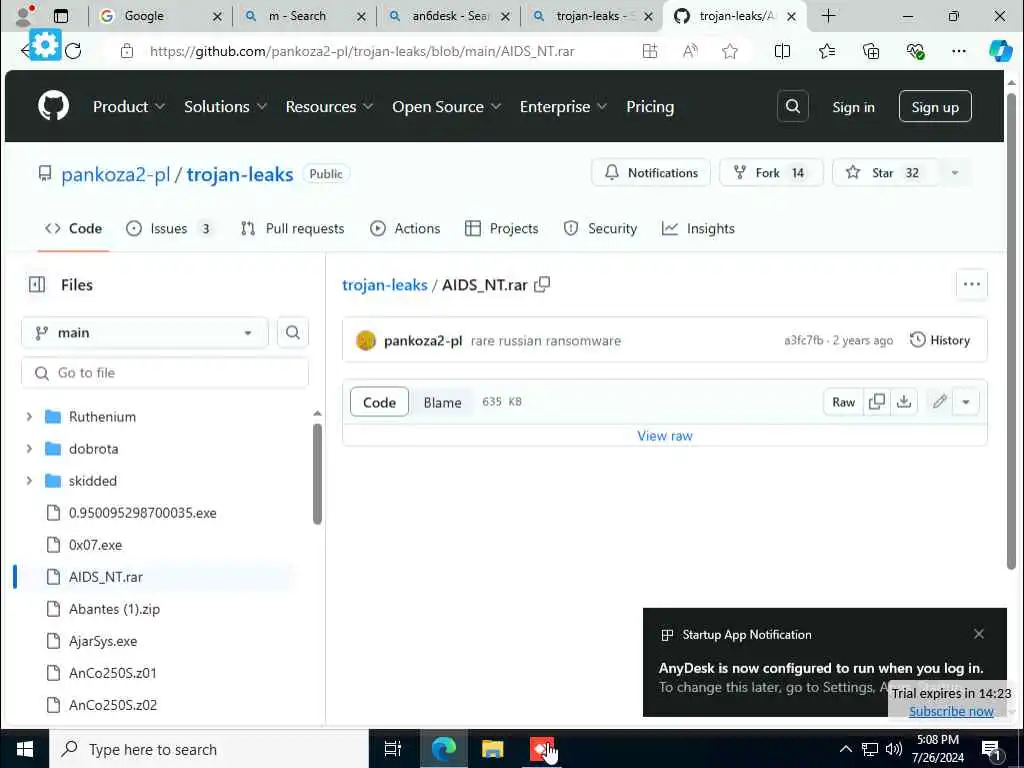Open Task View on the taskbar
This screenshot has height=768, width=1024.
pos(392,748)
